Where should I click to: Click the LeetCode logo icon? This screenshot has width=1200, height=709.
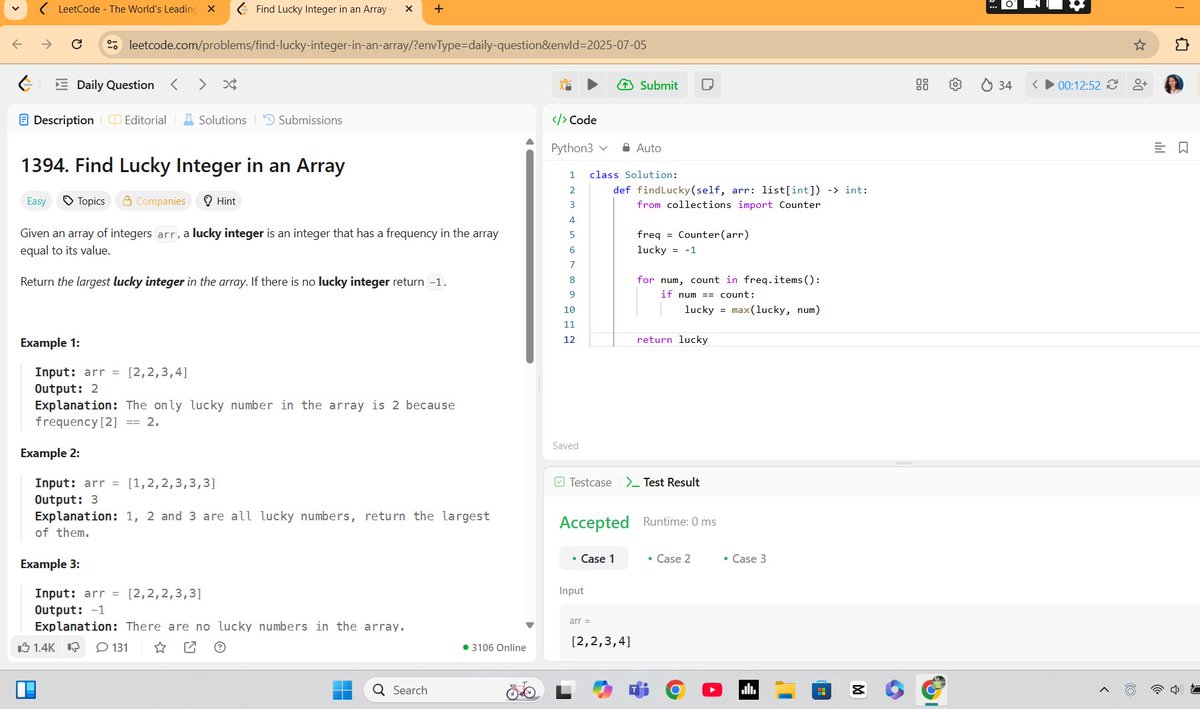point(24,84)
